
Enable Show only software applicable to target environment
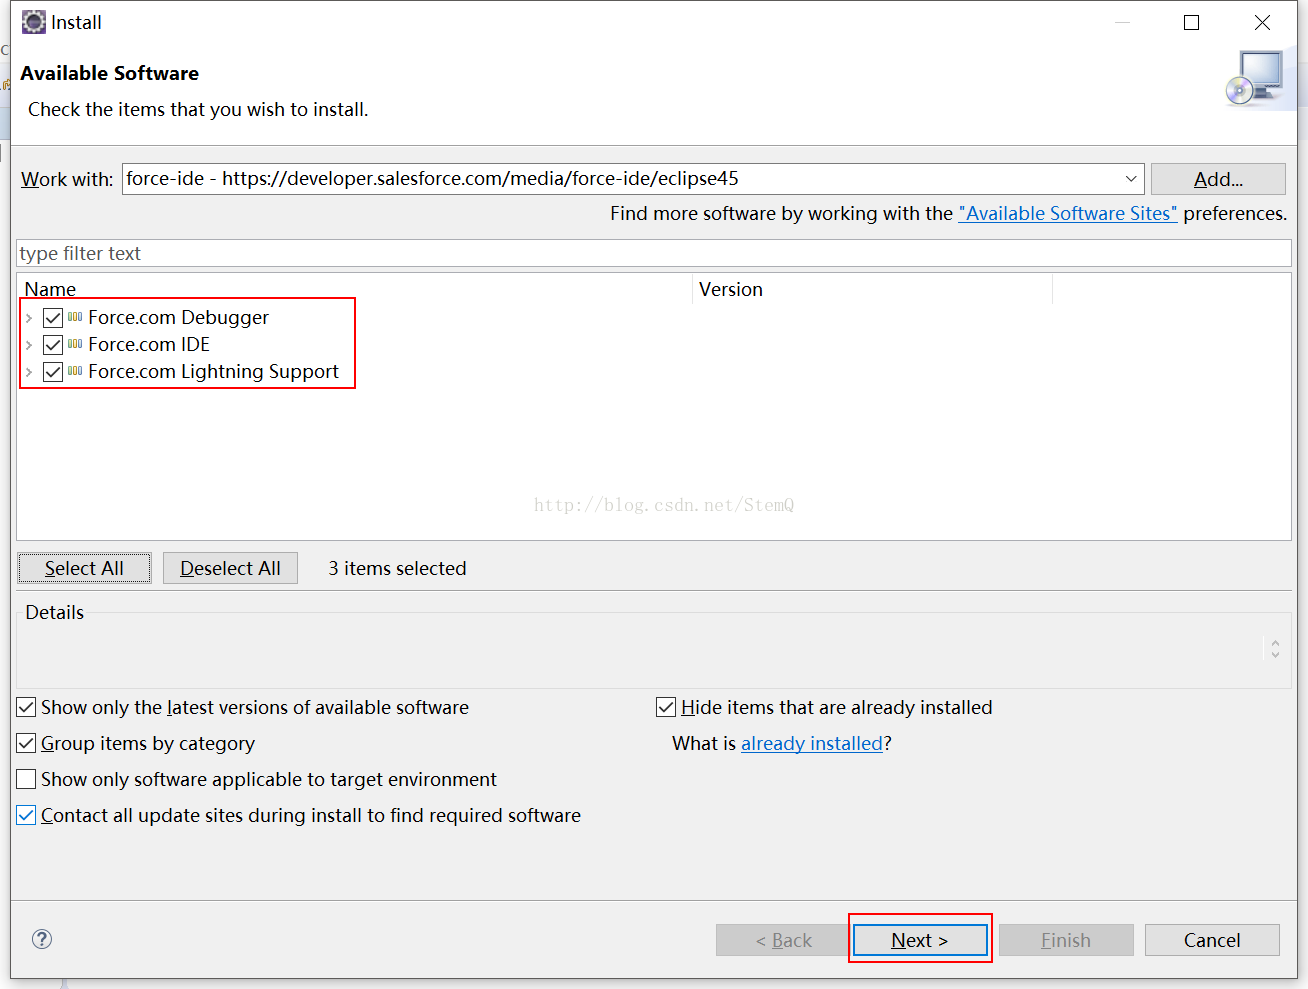click(27, 780)
